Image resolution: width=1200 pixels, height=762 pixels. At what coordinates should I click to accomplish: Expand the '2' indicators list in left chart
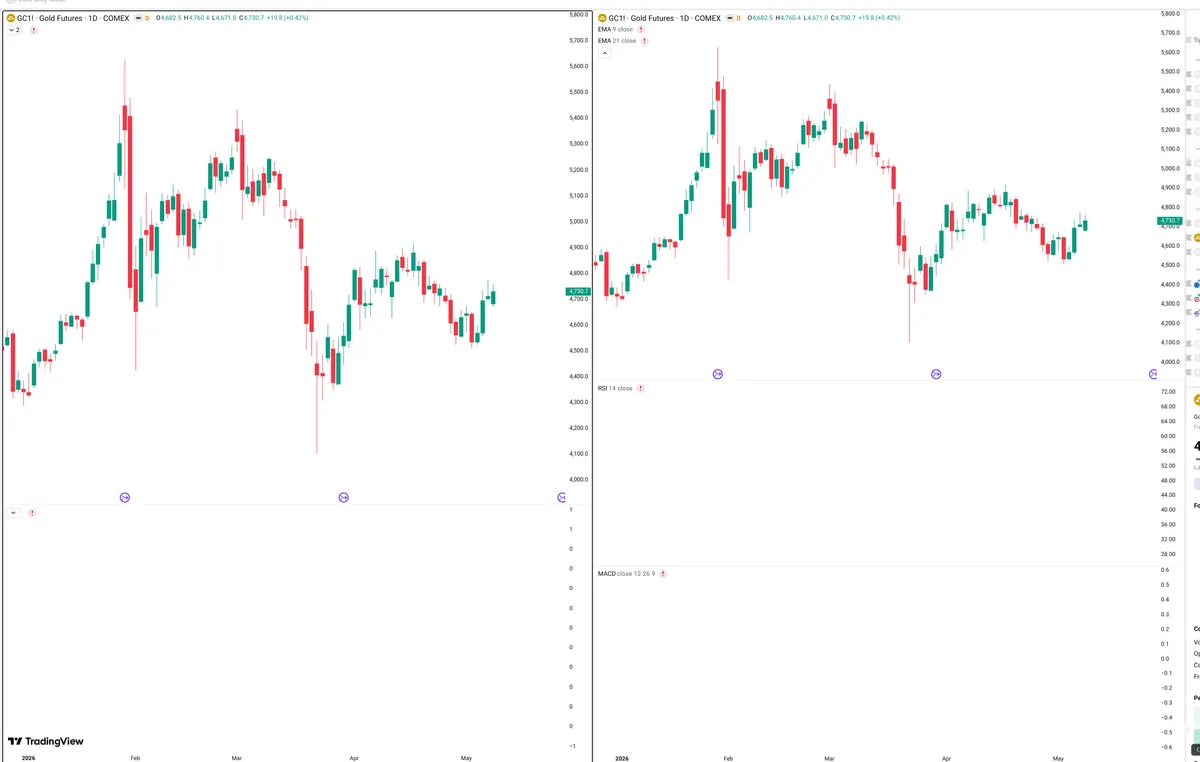pos(14,31)
